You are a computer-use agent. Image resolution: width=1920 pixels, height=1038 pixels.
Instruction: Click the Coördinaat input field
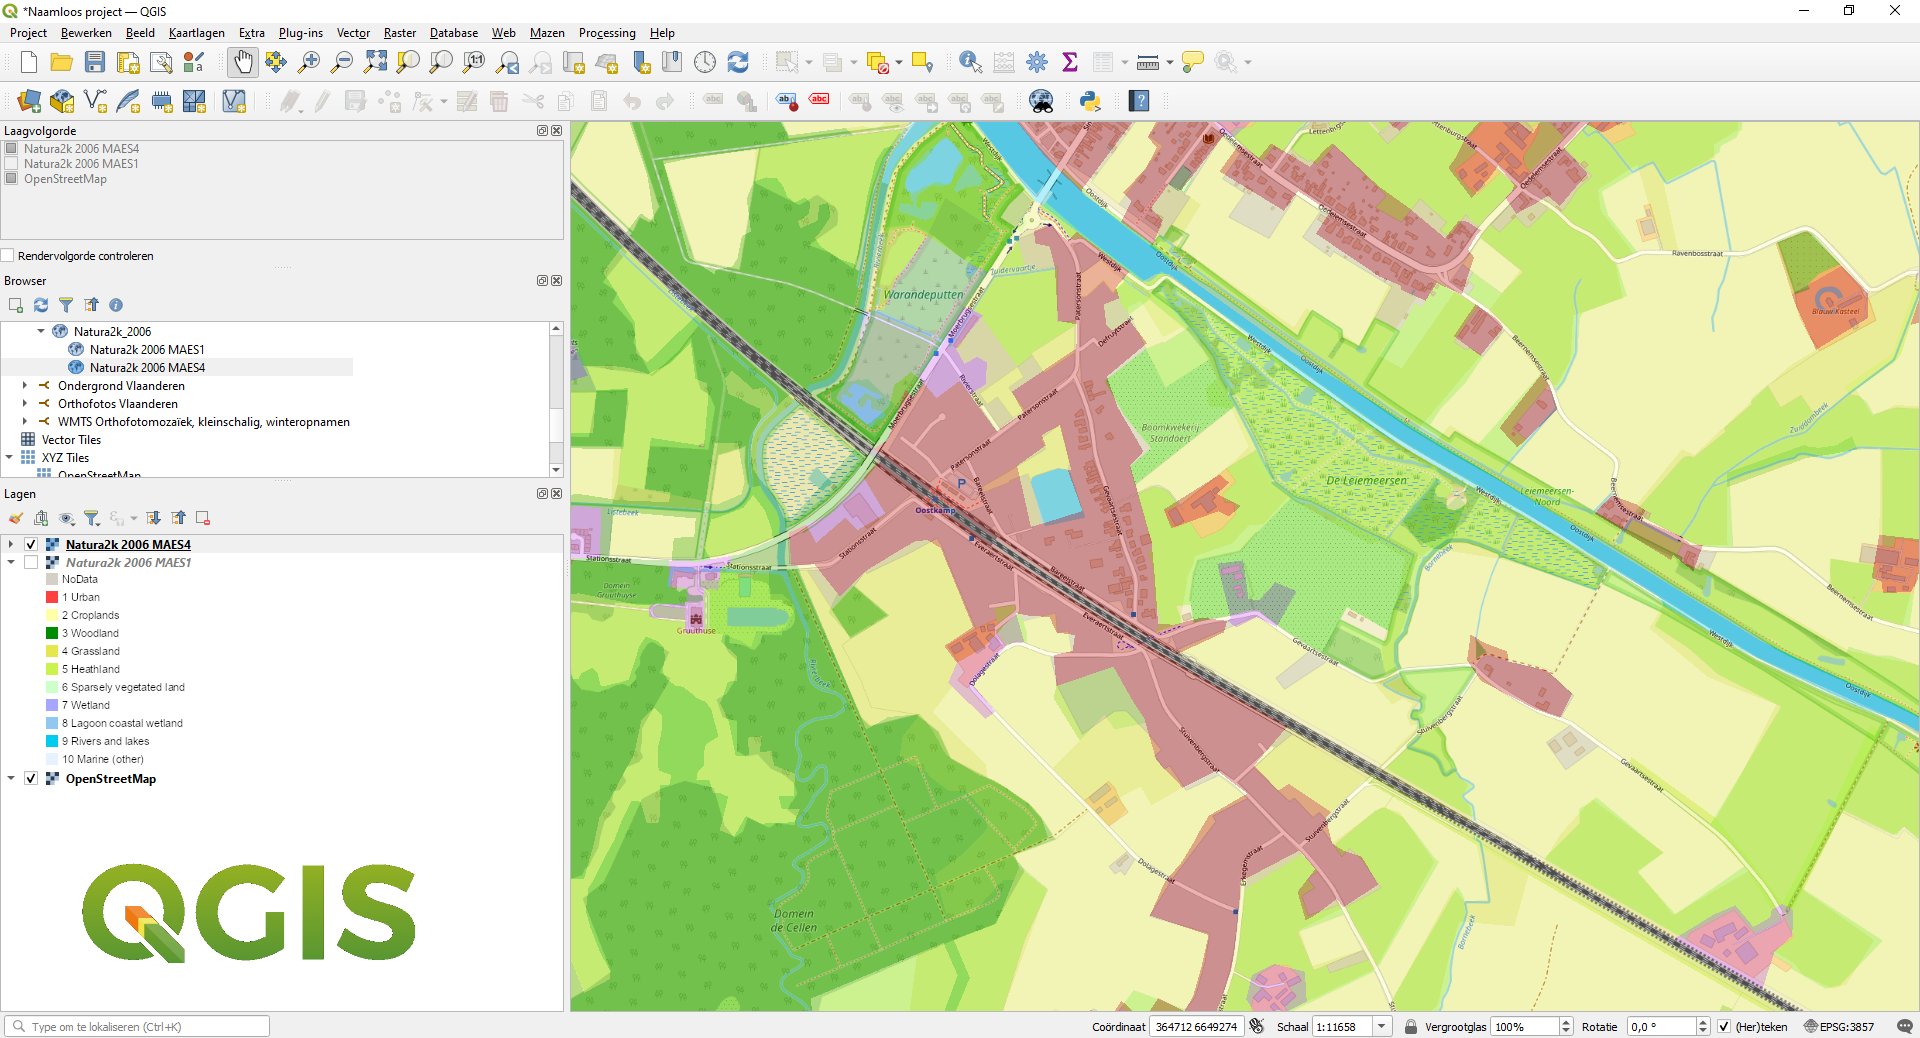click(x=1196, y=1027)
